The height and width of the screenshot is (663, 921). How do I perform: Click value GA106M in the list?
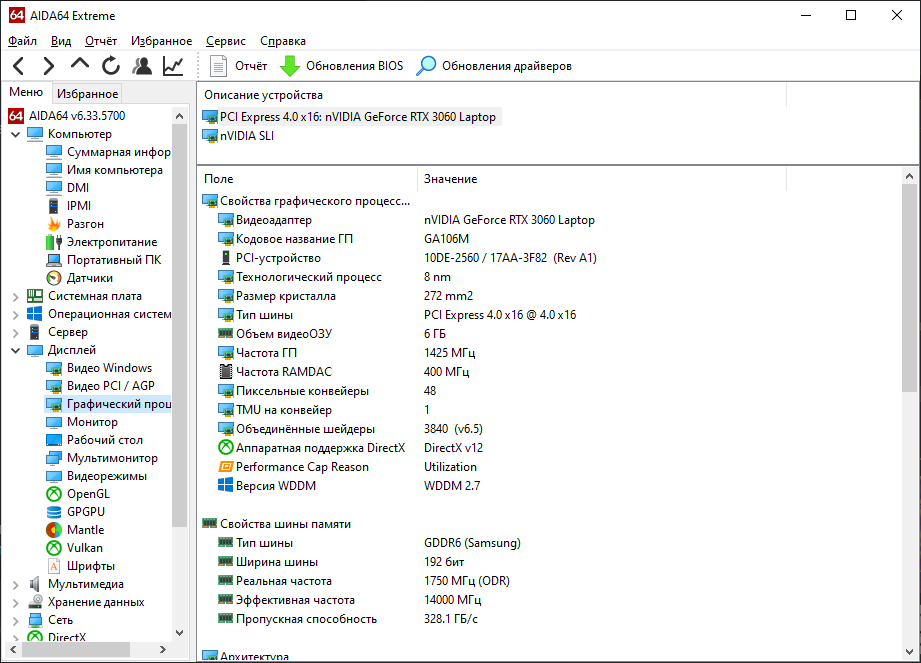[x=446, y=239]
